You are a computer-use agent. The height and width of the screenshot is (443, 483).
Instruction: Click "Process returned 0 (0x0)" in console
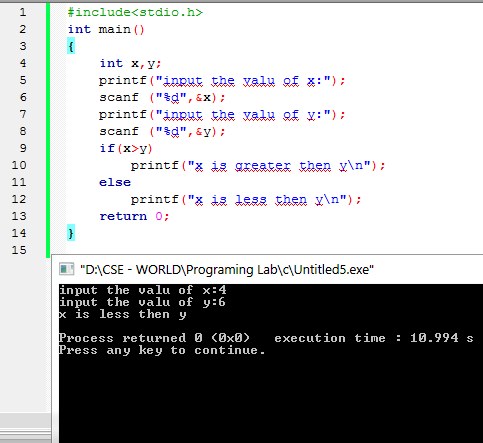[x=154, y=338]
